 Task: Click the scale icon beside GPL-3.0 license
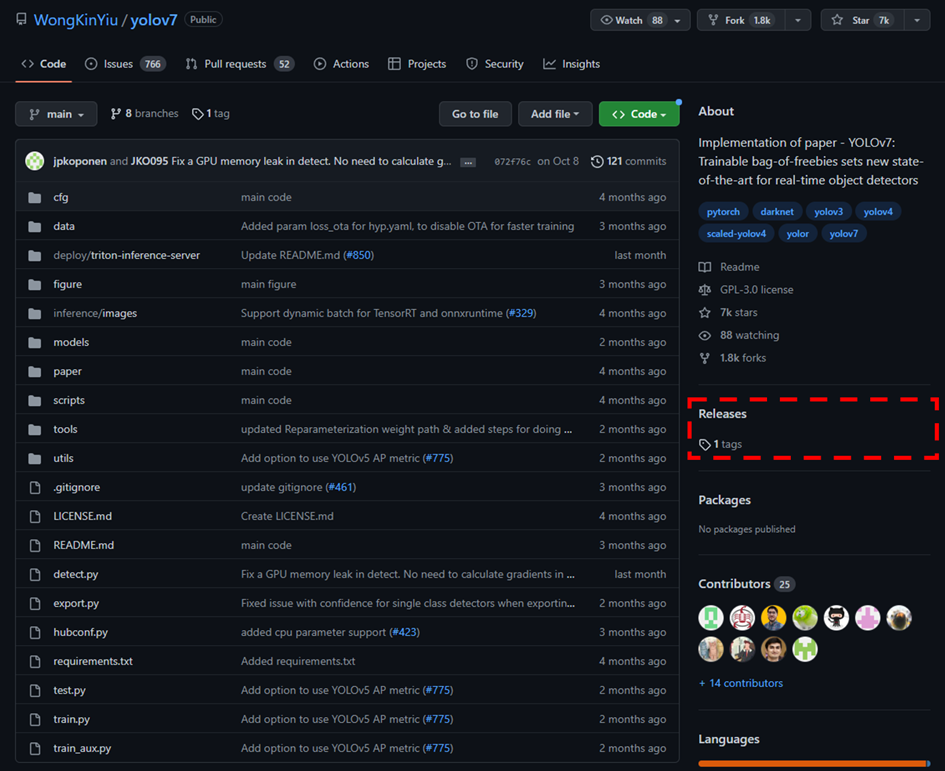705,290
